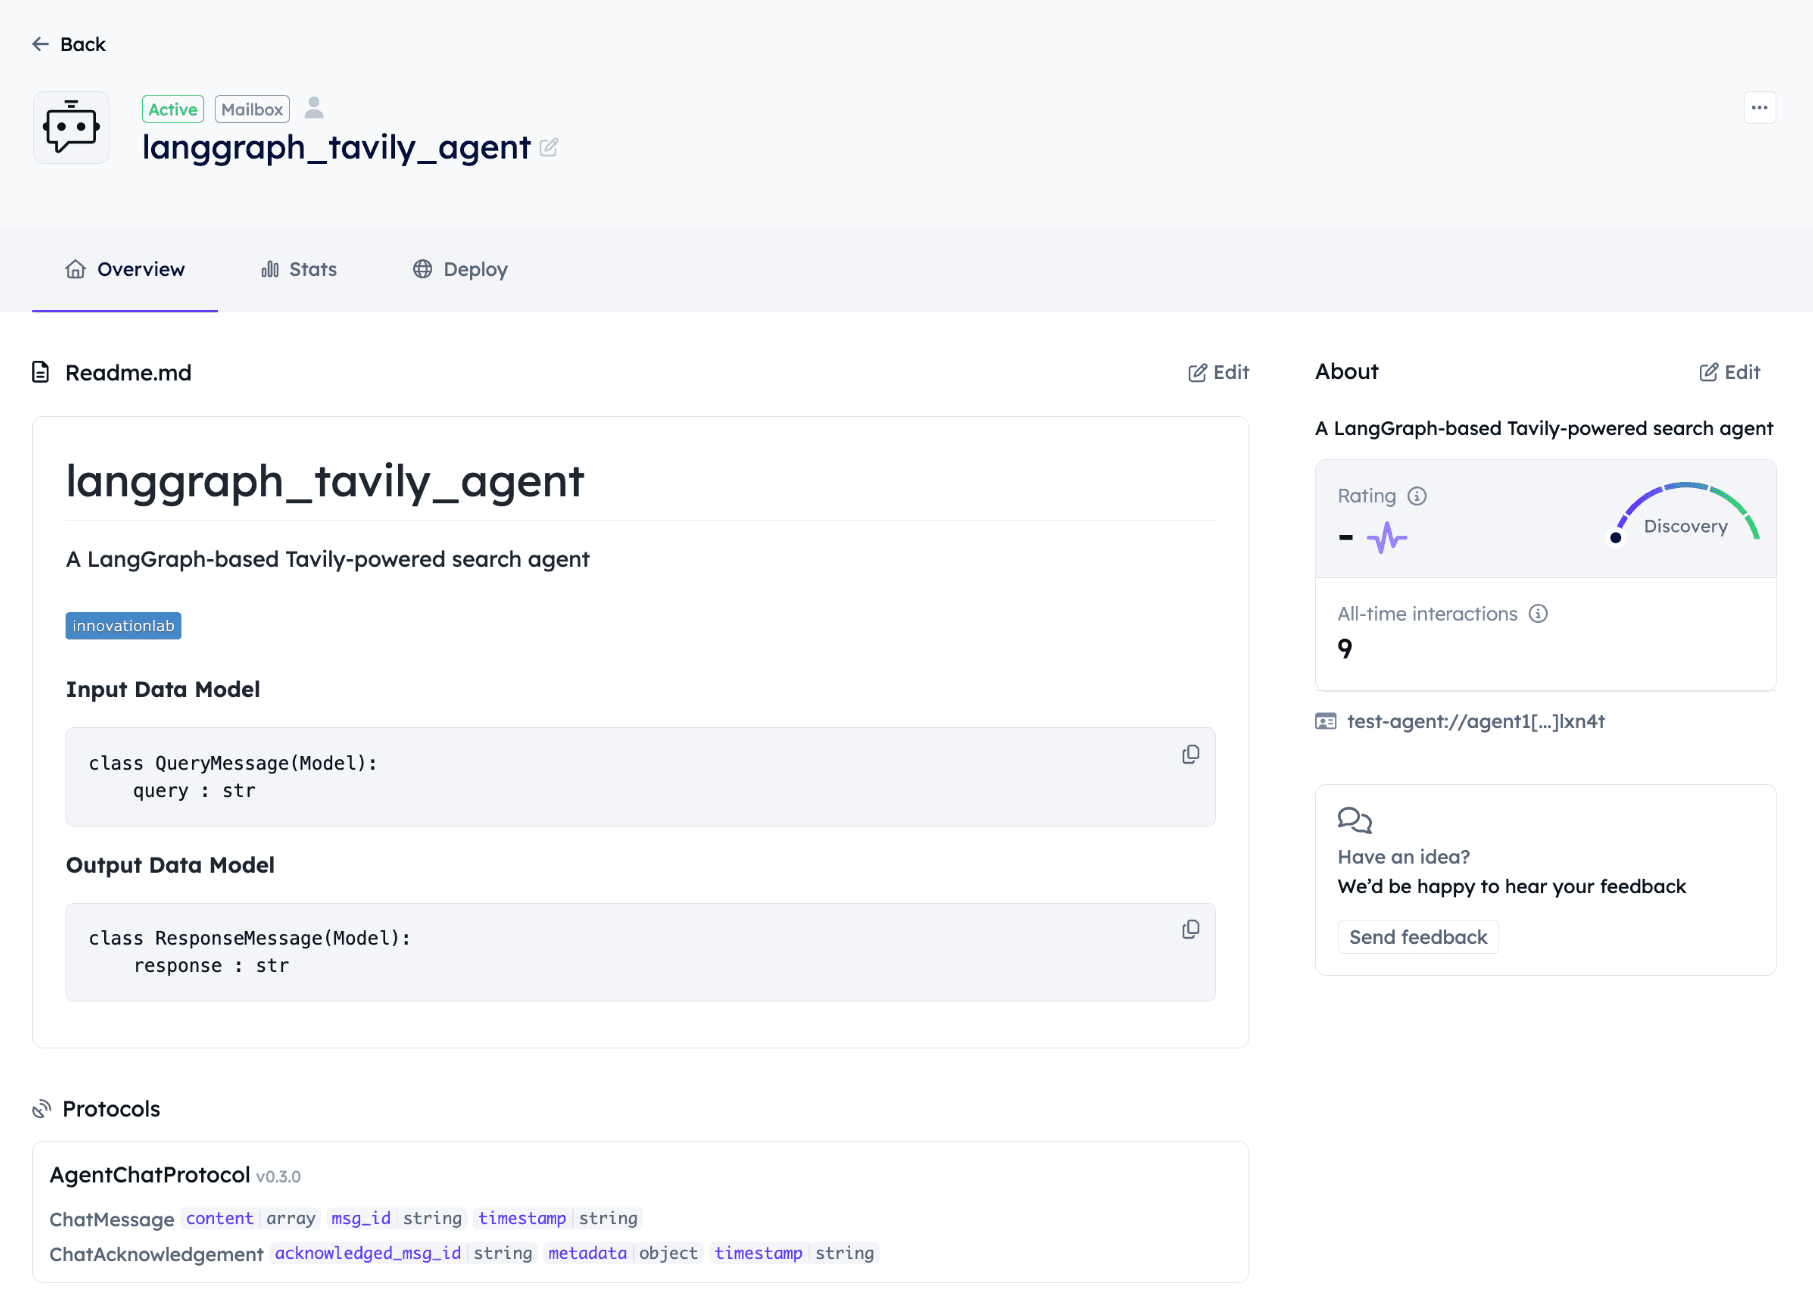Click the Mailbox badge
This screenshot has width=1813, height=1304.
pyautogui.click(x=252, y=109)
